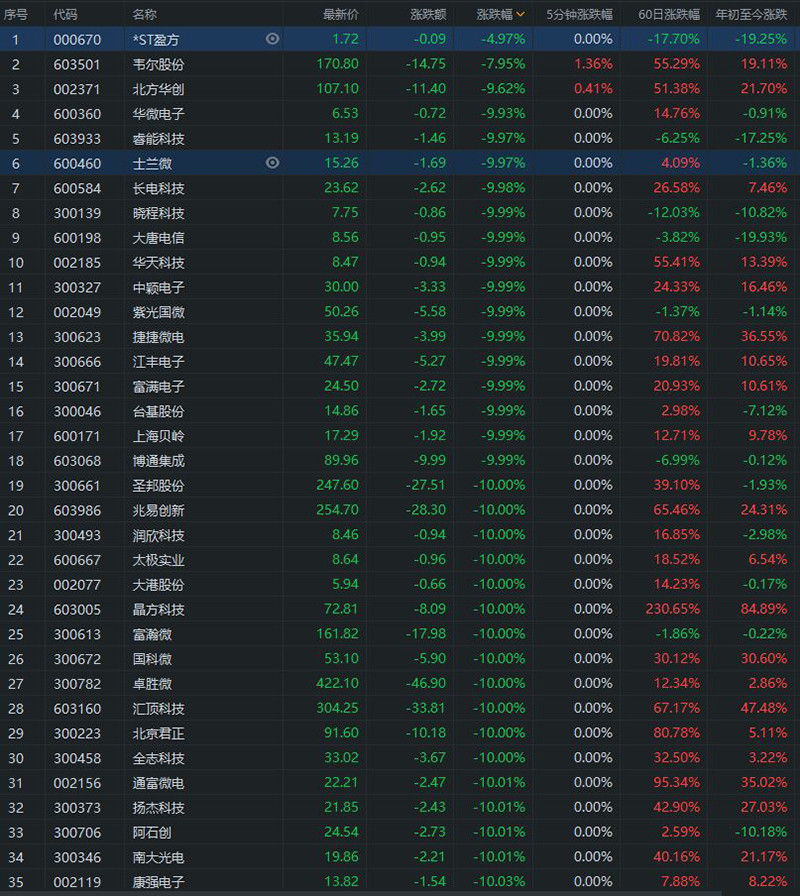The image size is (800, 896).
Task: Click change amount -11.40
Action: [426, 89]
